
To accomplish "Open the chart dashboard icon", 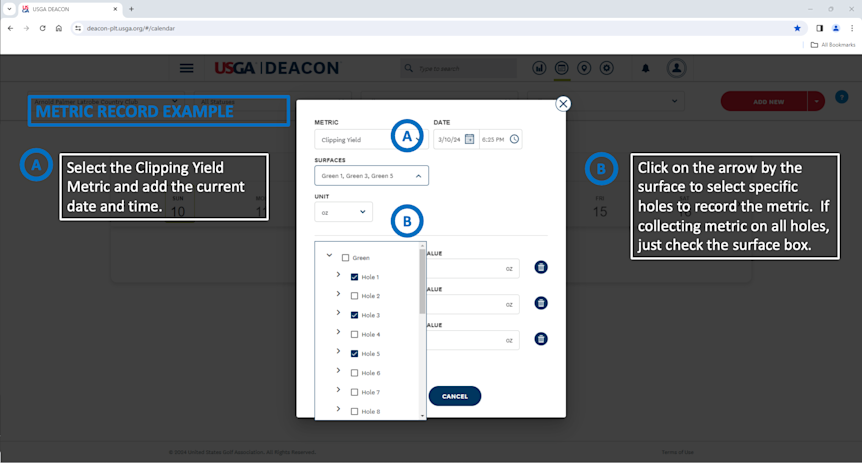I will tap(539, 68).
